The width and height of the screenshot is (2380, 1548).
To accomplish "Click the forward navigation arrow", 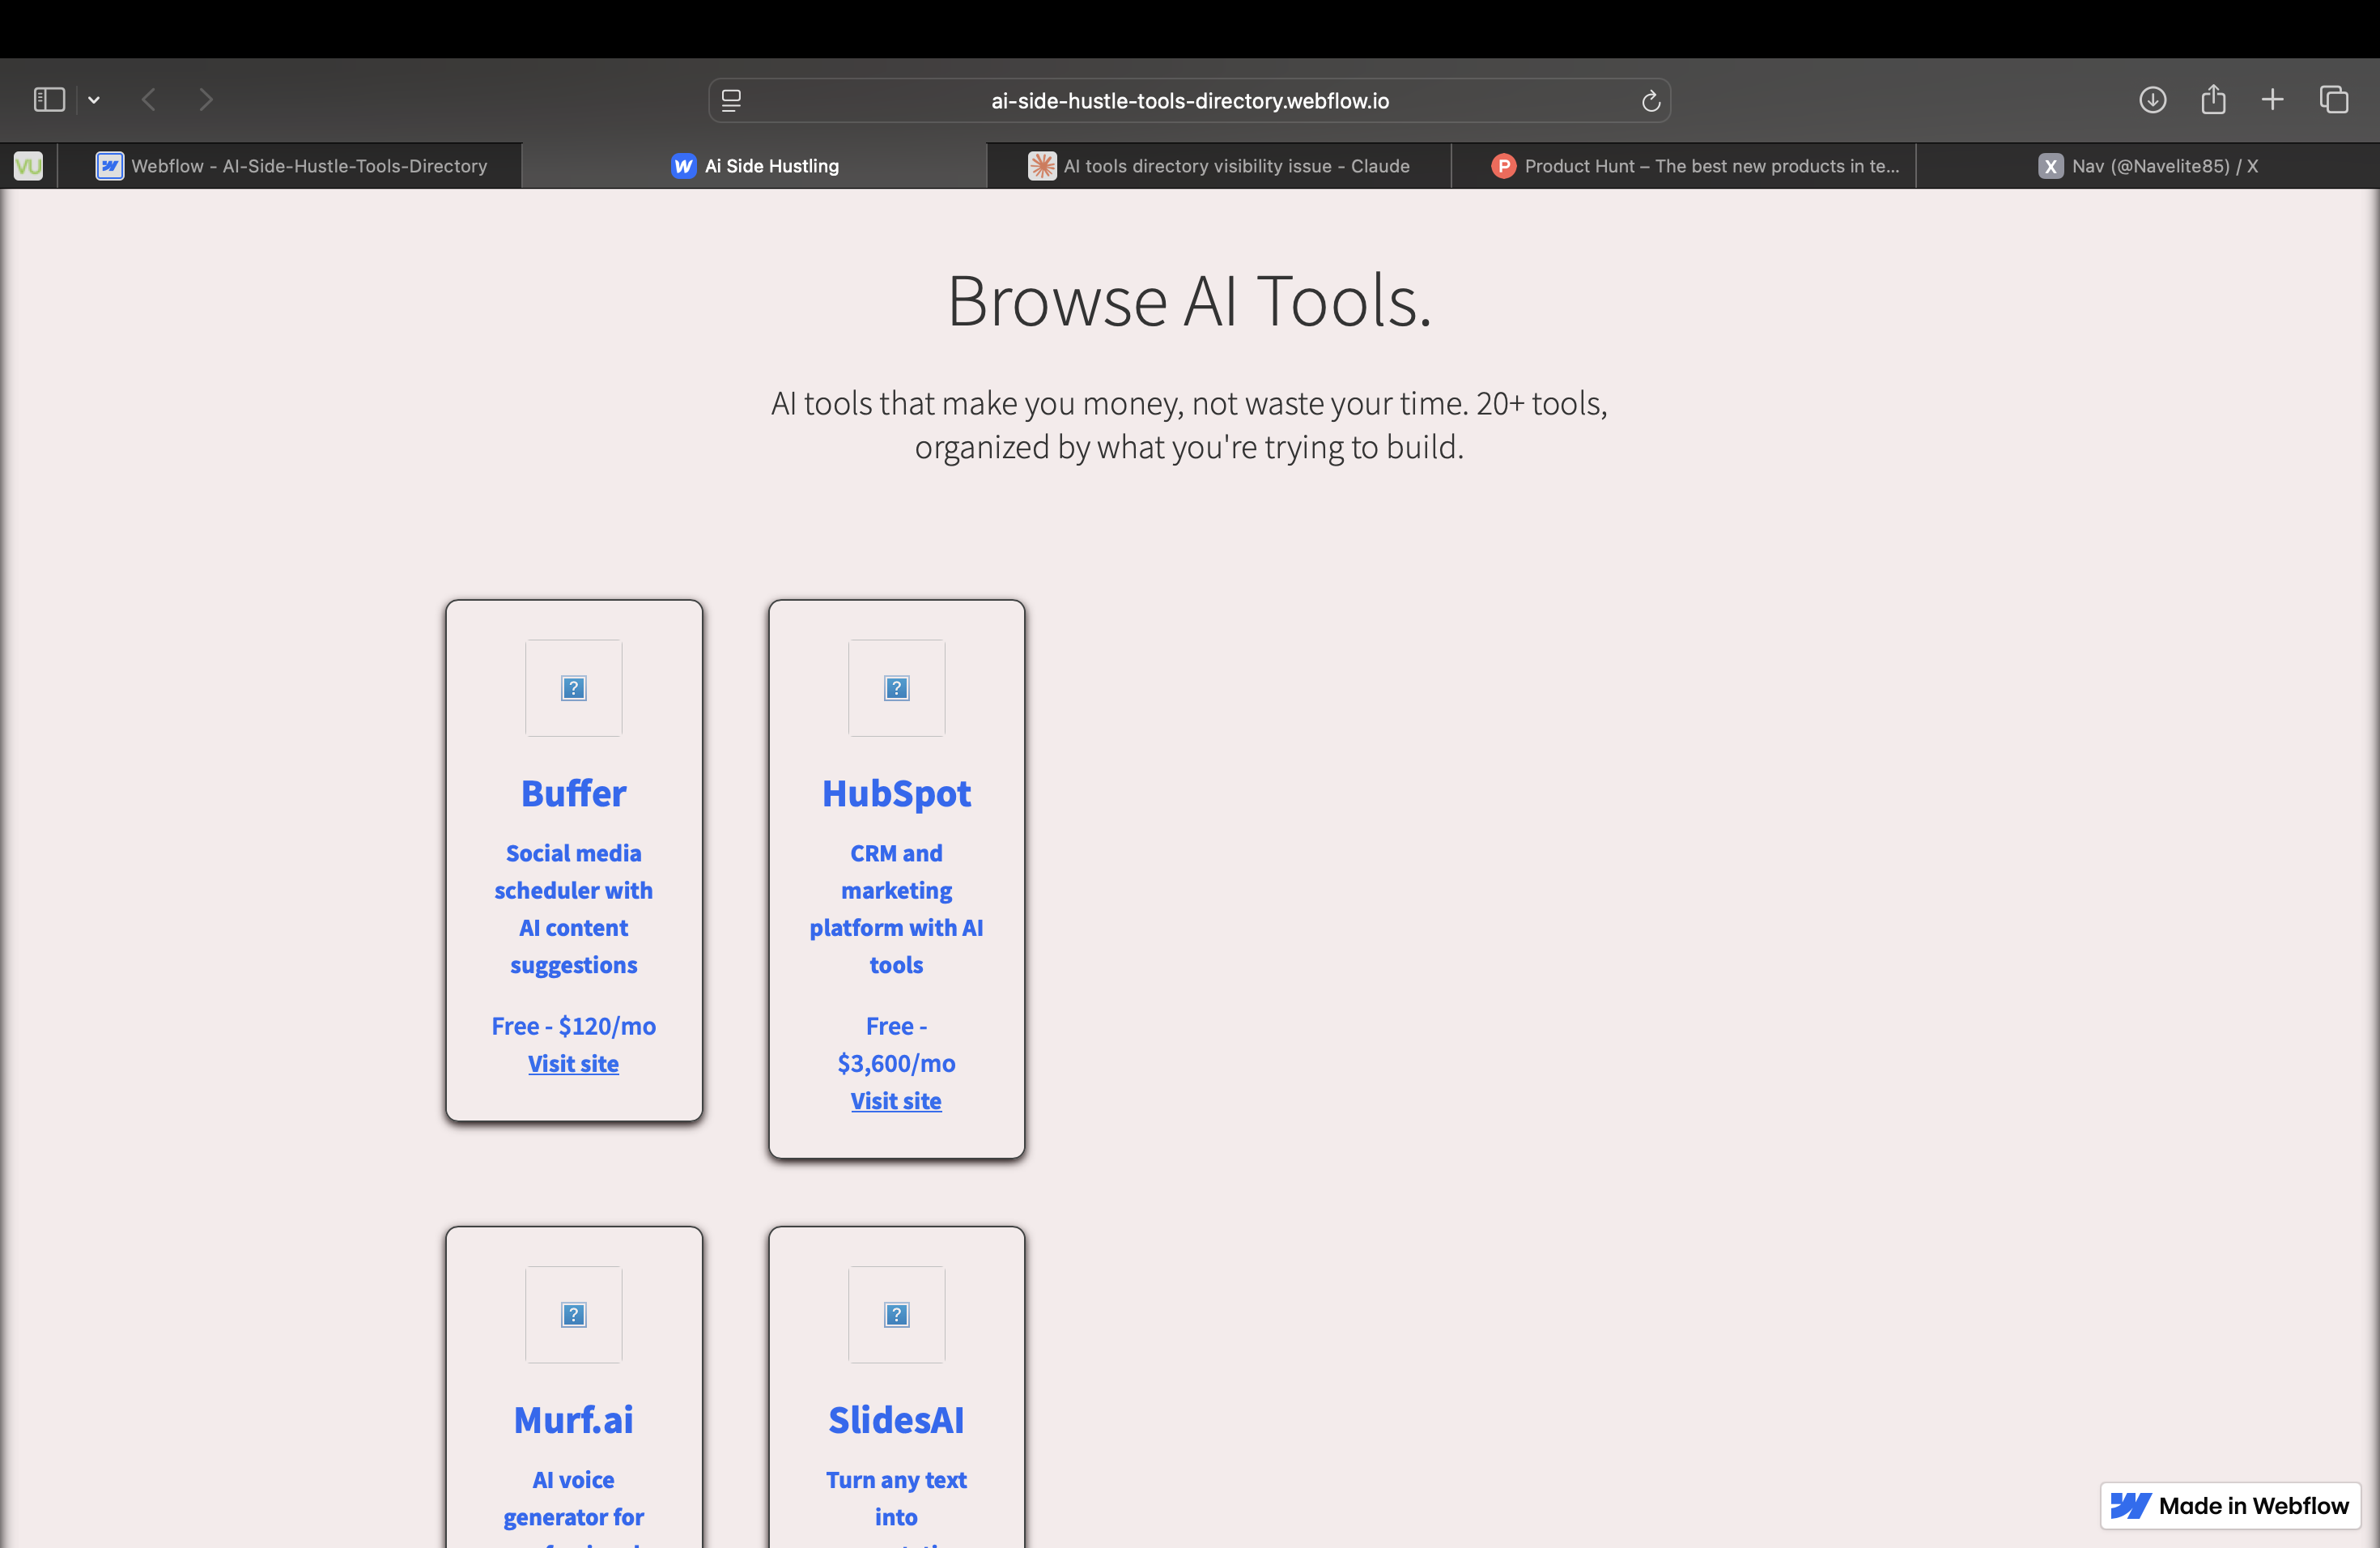I will pyautogui.click(x=206, y=100).
